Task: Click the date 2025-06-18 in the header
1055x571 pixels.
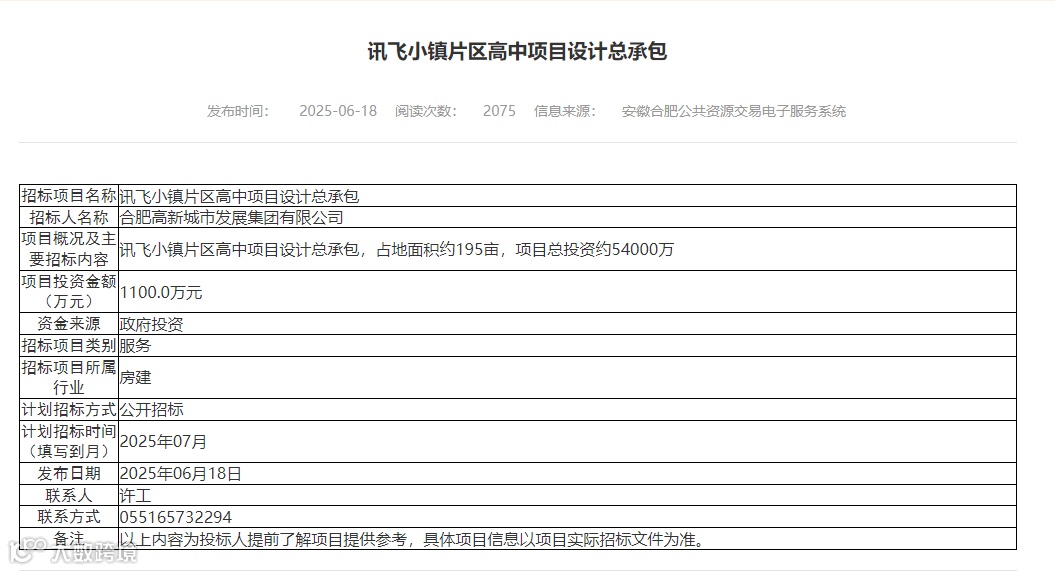Action: [x=338, y=111]
